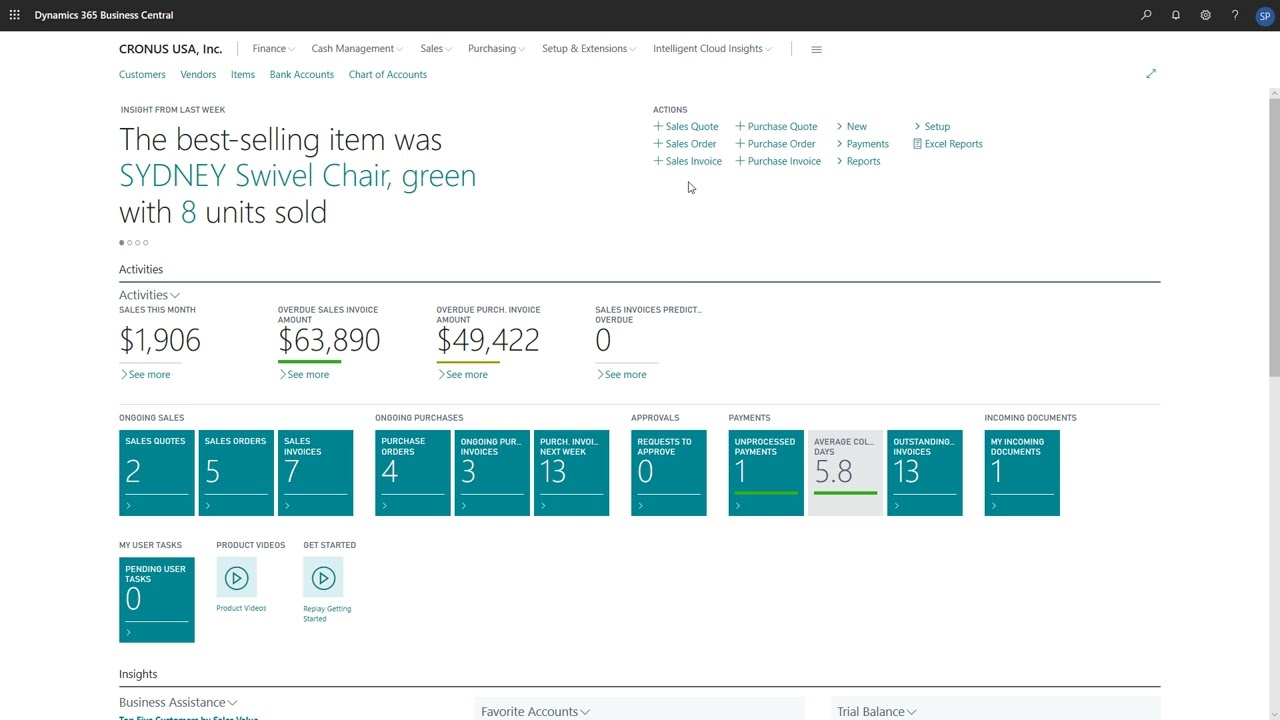Create a new Purchase Order
Screen dimensions: 1280x720
775,144
